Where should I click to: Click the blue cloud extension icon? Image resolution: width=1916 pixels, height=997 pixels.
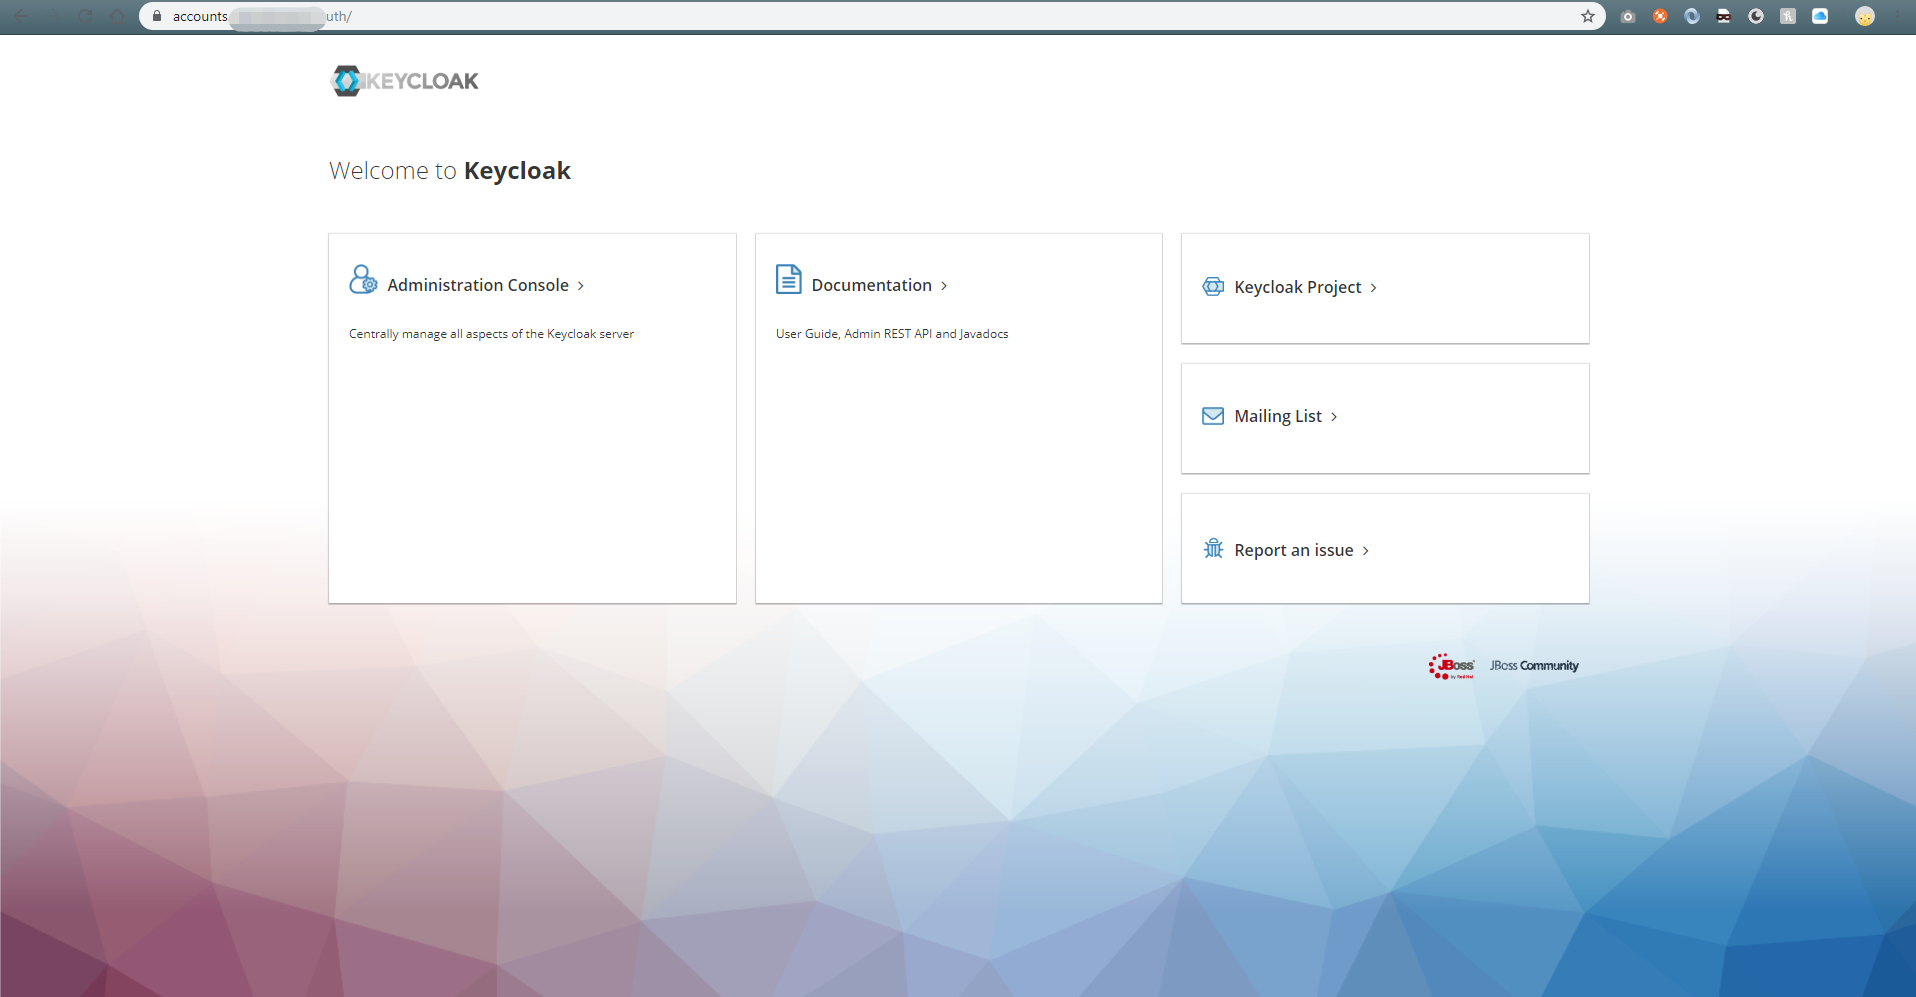tap(1820, 16)
